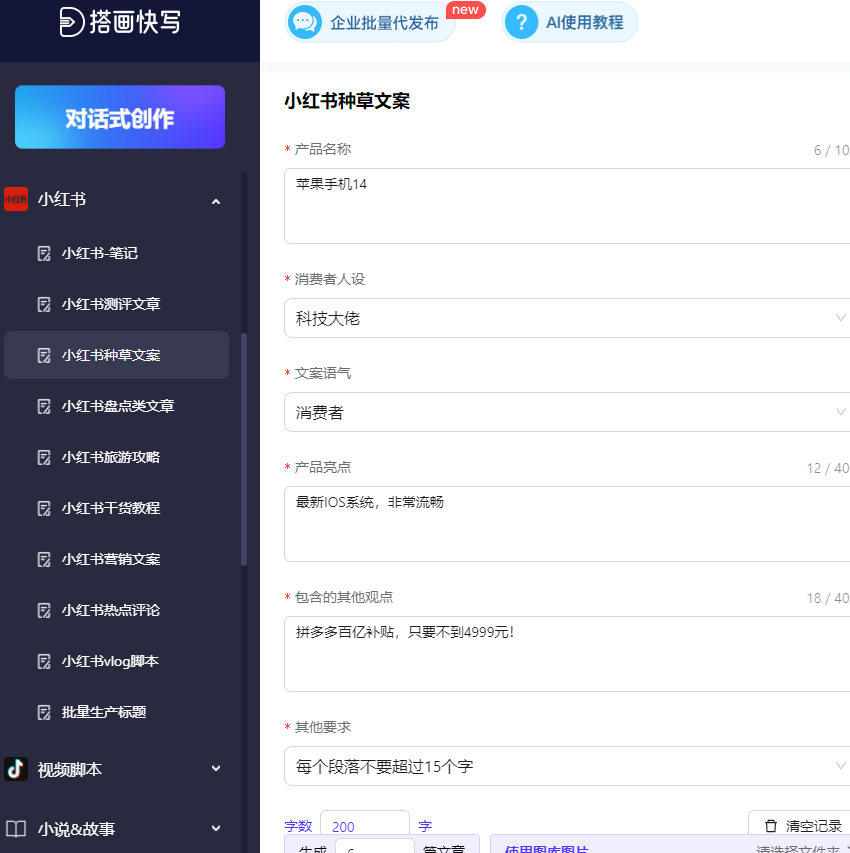Focus the 产品亮点 text field

coord(566,524)
